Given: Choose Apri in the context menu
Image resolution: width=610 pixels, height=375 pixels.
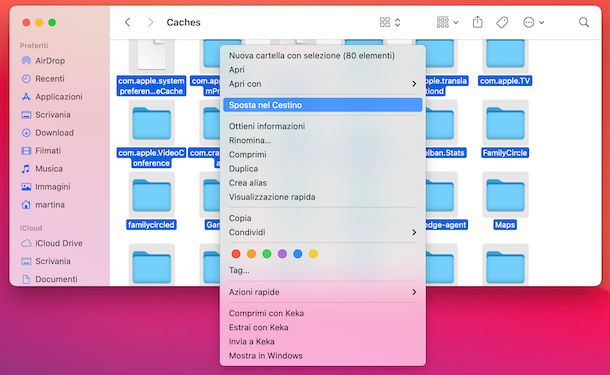Looking at the screenshot, I should tap(323, 70).
